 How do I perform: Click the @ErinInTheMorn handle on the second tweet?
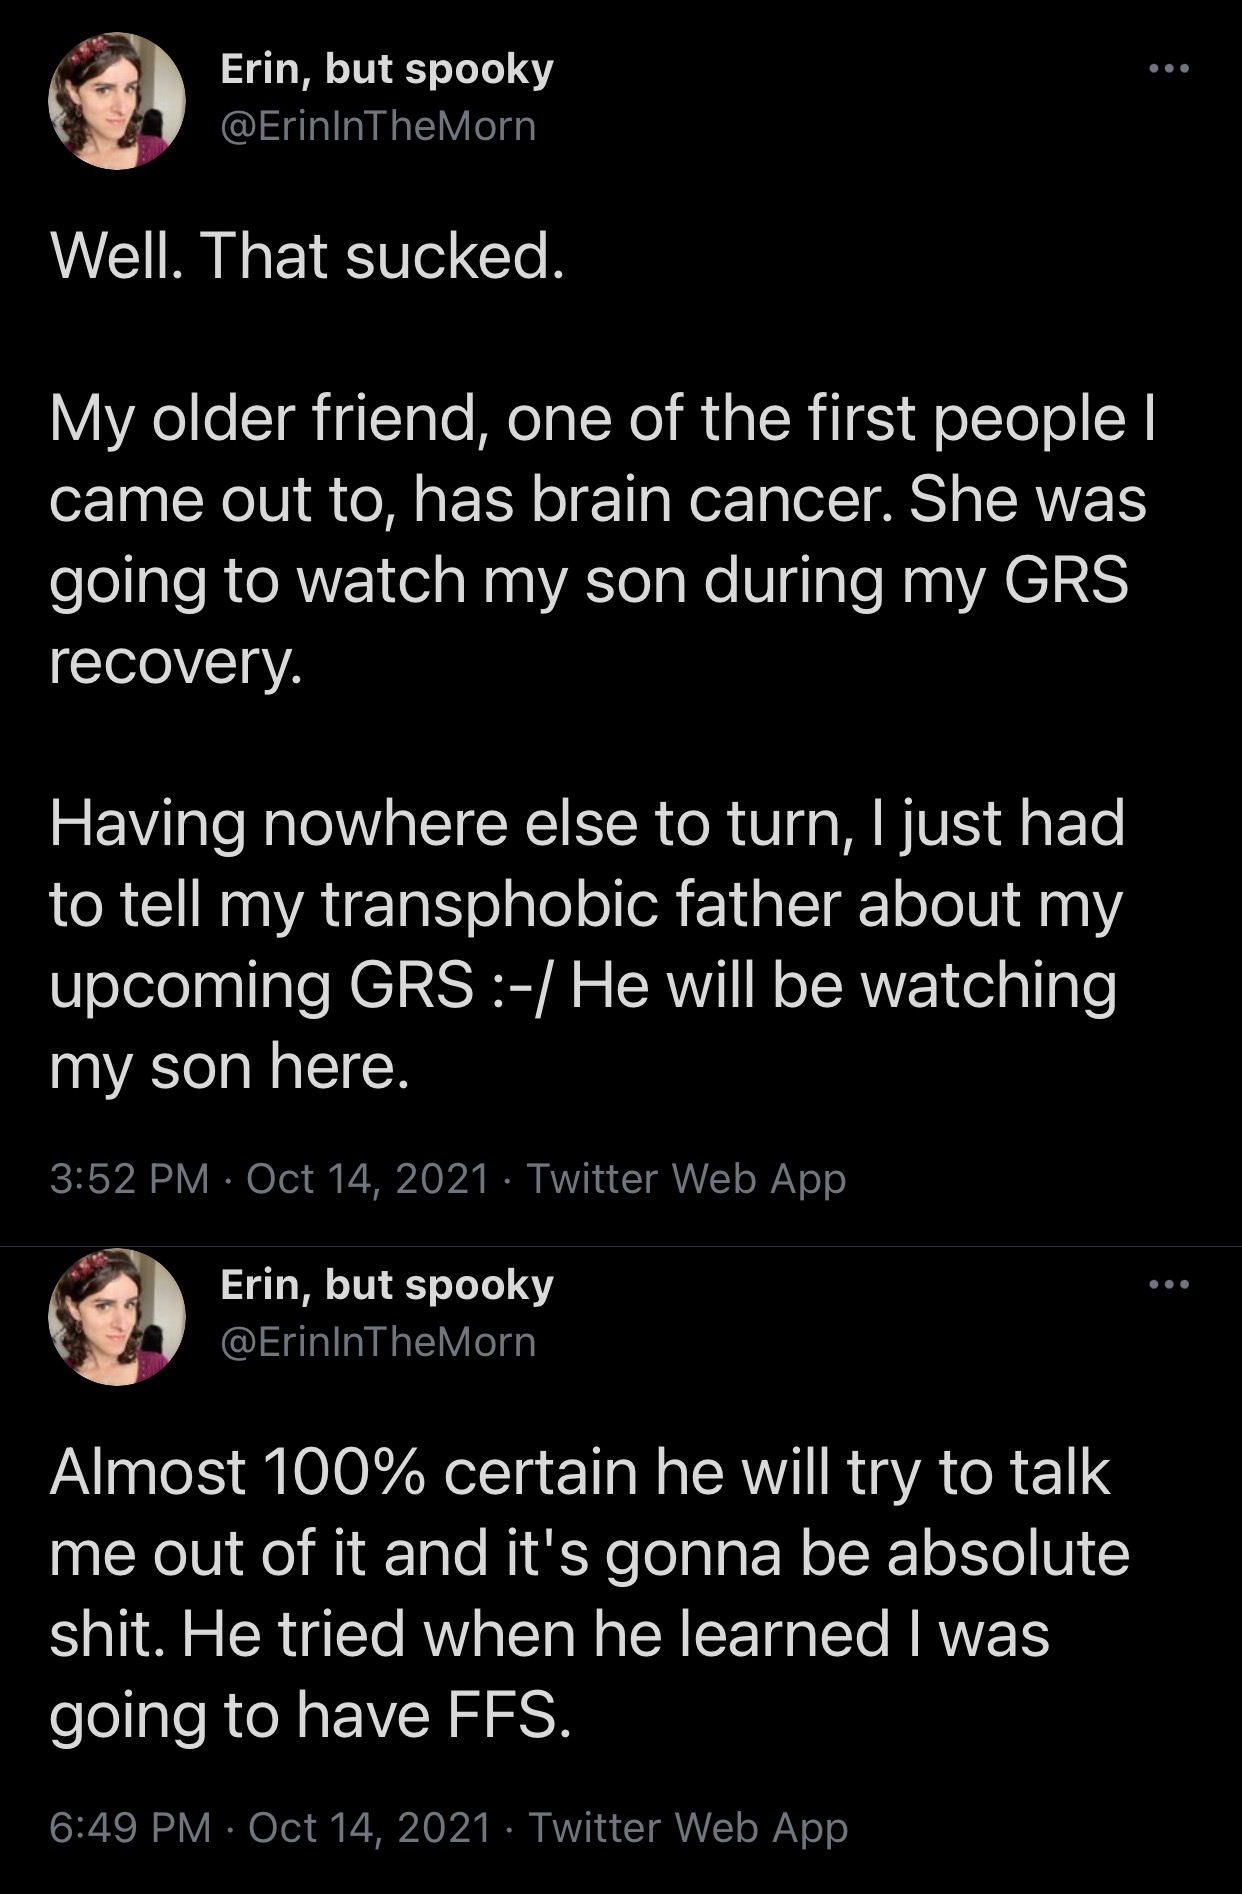click(378, 1342)
